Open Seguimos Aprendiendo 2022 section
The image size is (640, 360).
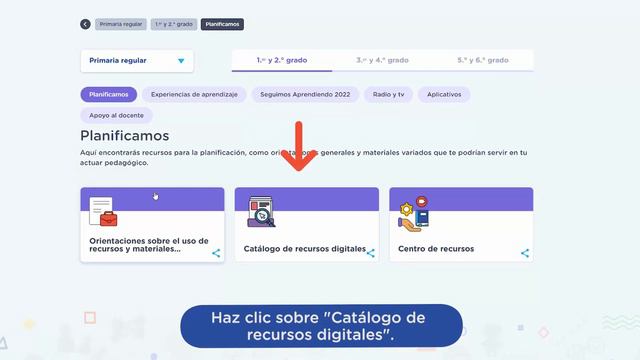coord(305,94)
